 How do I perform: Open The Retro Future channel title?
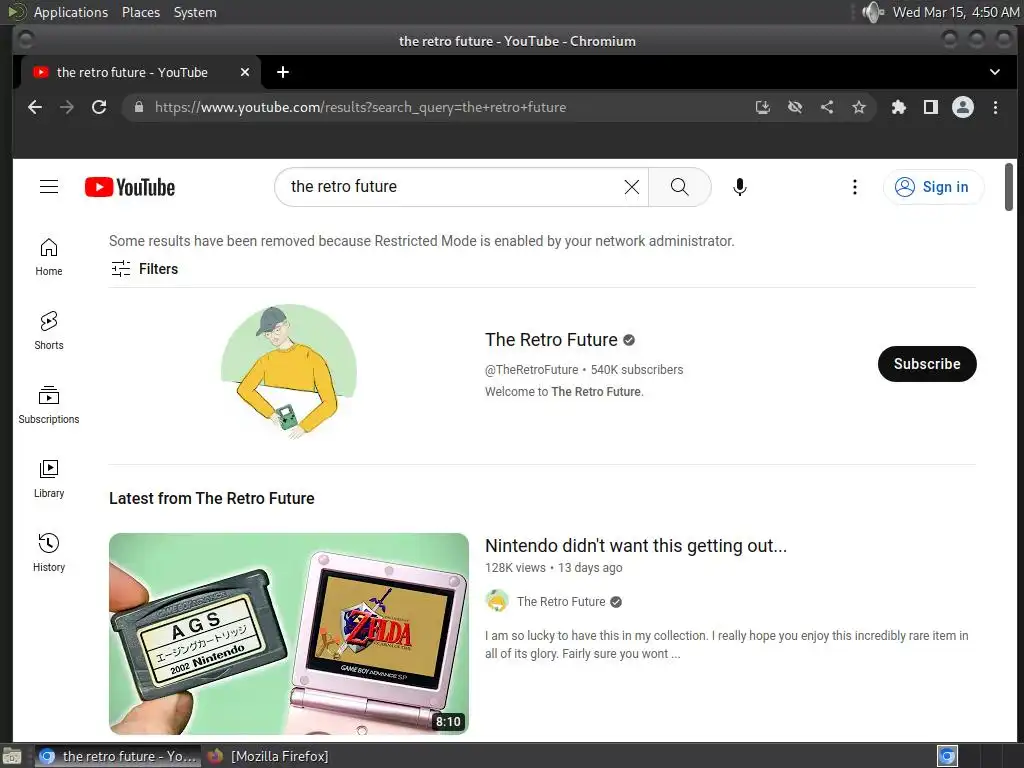551,340
